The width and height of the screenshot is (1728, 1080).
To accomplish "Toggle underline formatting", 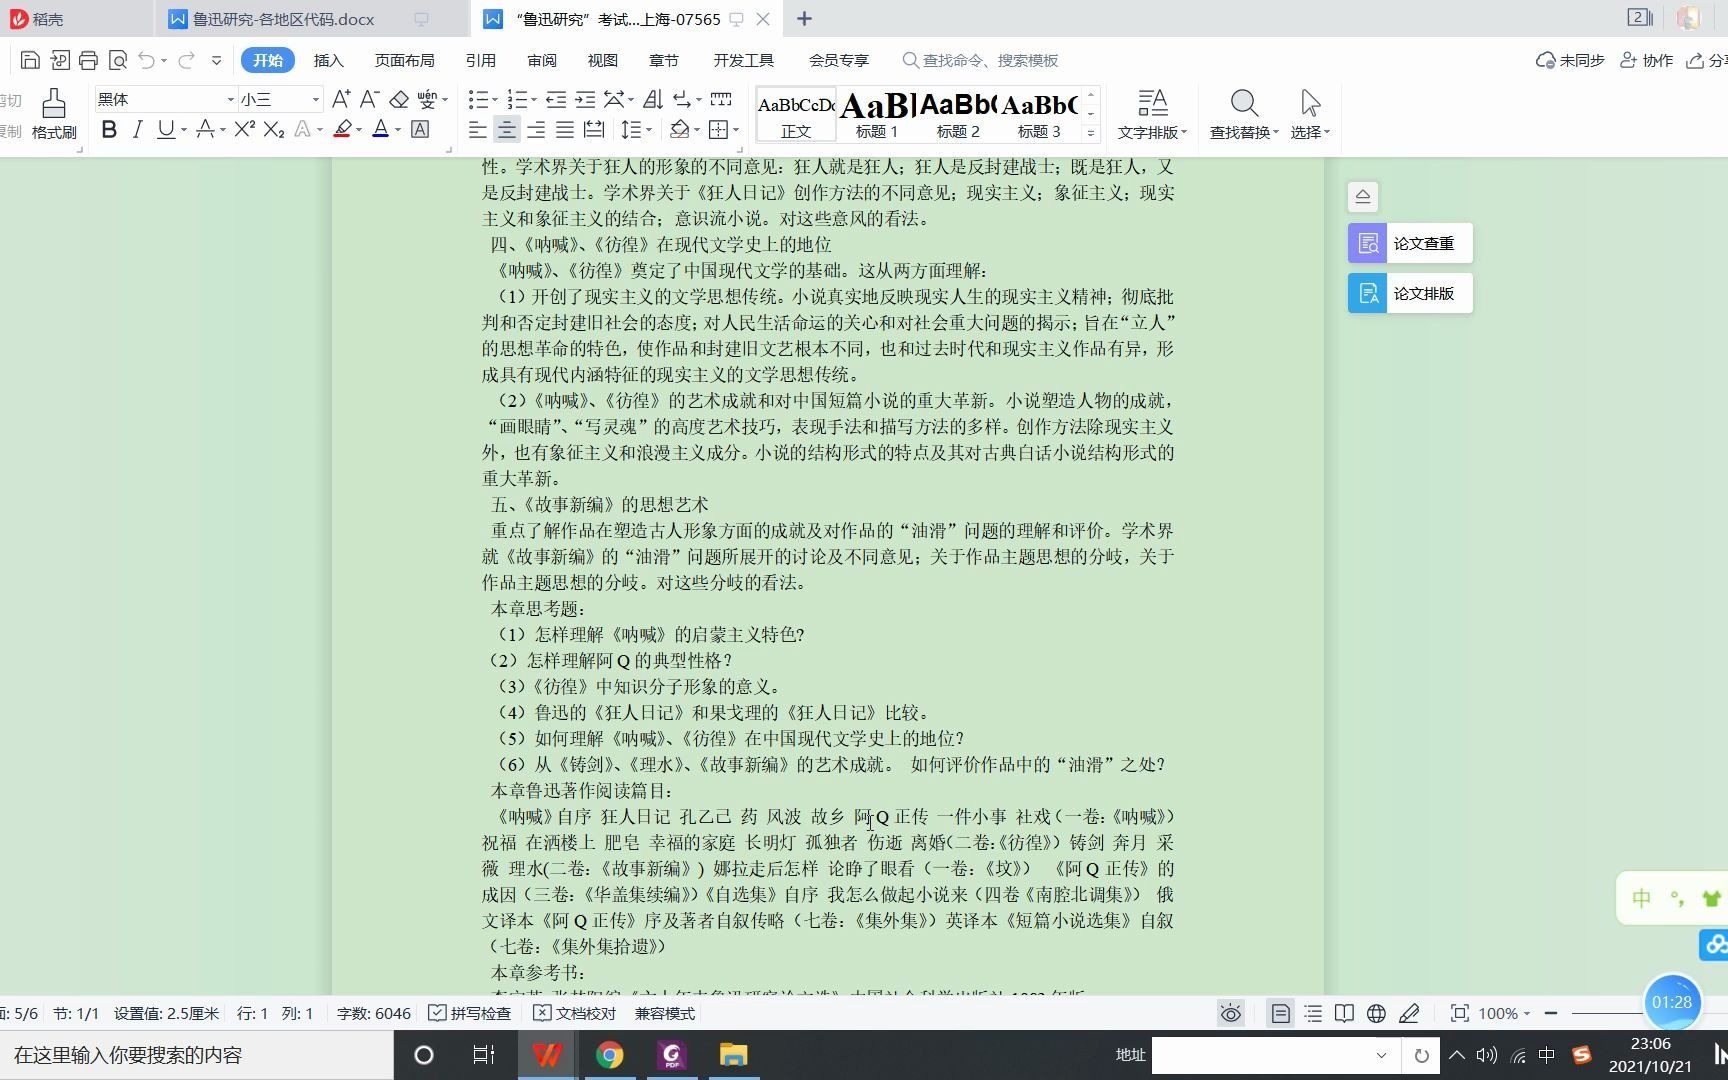I will pos(165,129).
